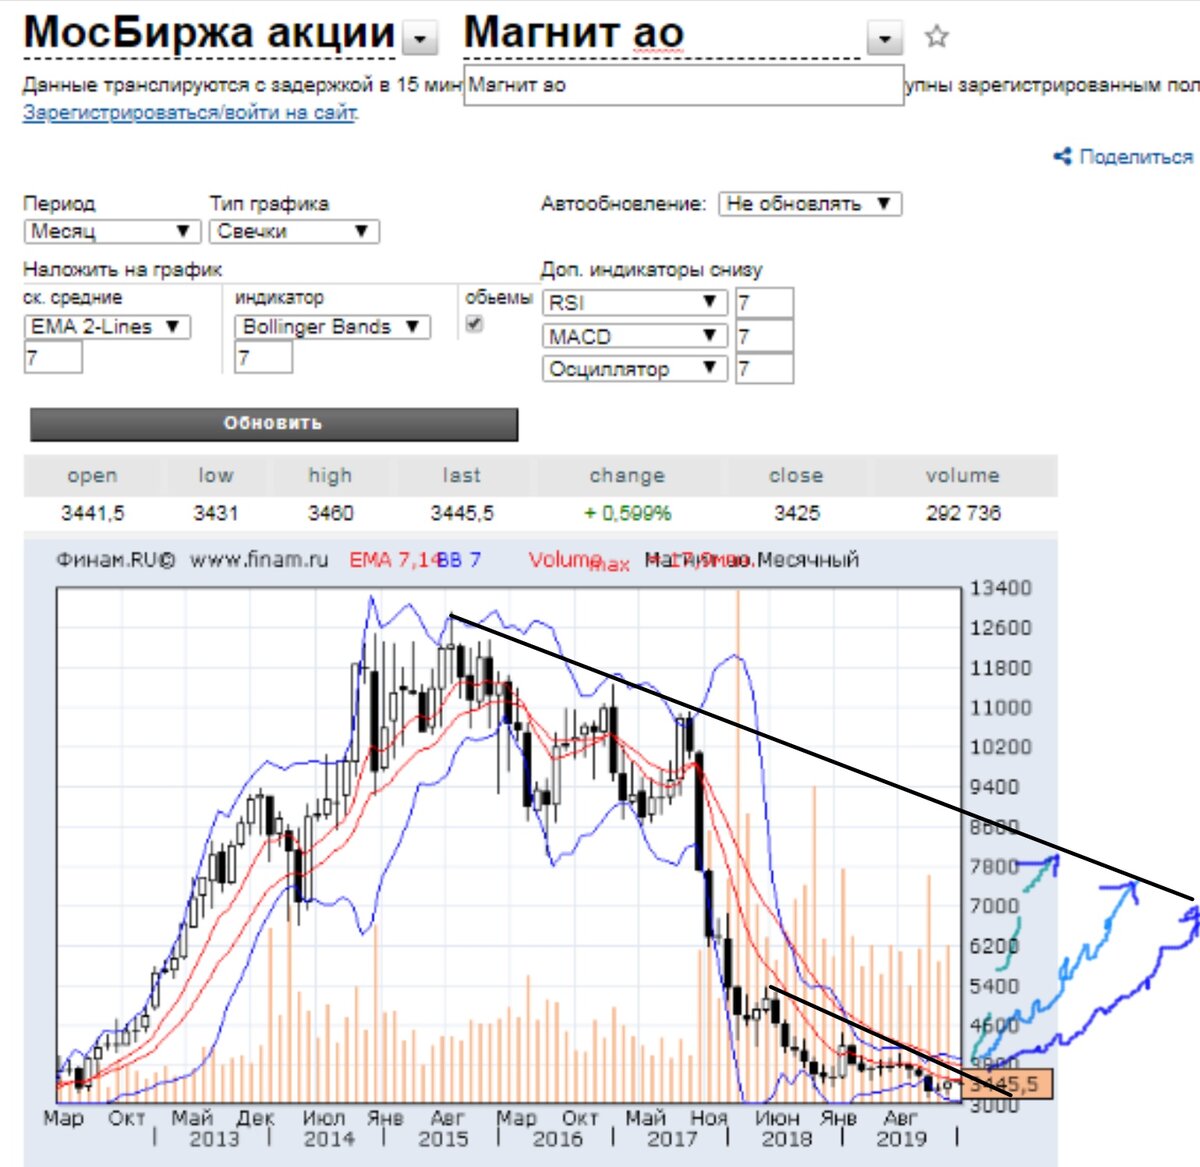Click the BB 7 chart legend
Screen dimensions: 1200x1167
459,560
